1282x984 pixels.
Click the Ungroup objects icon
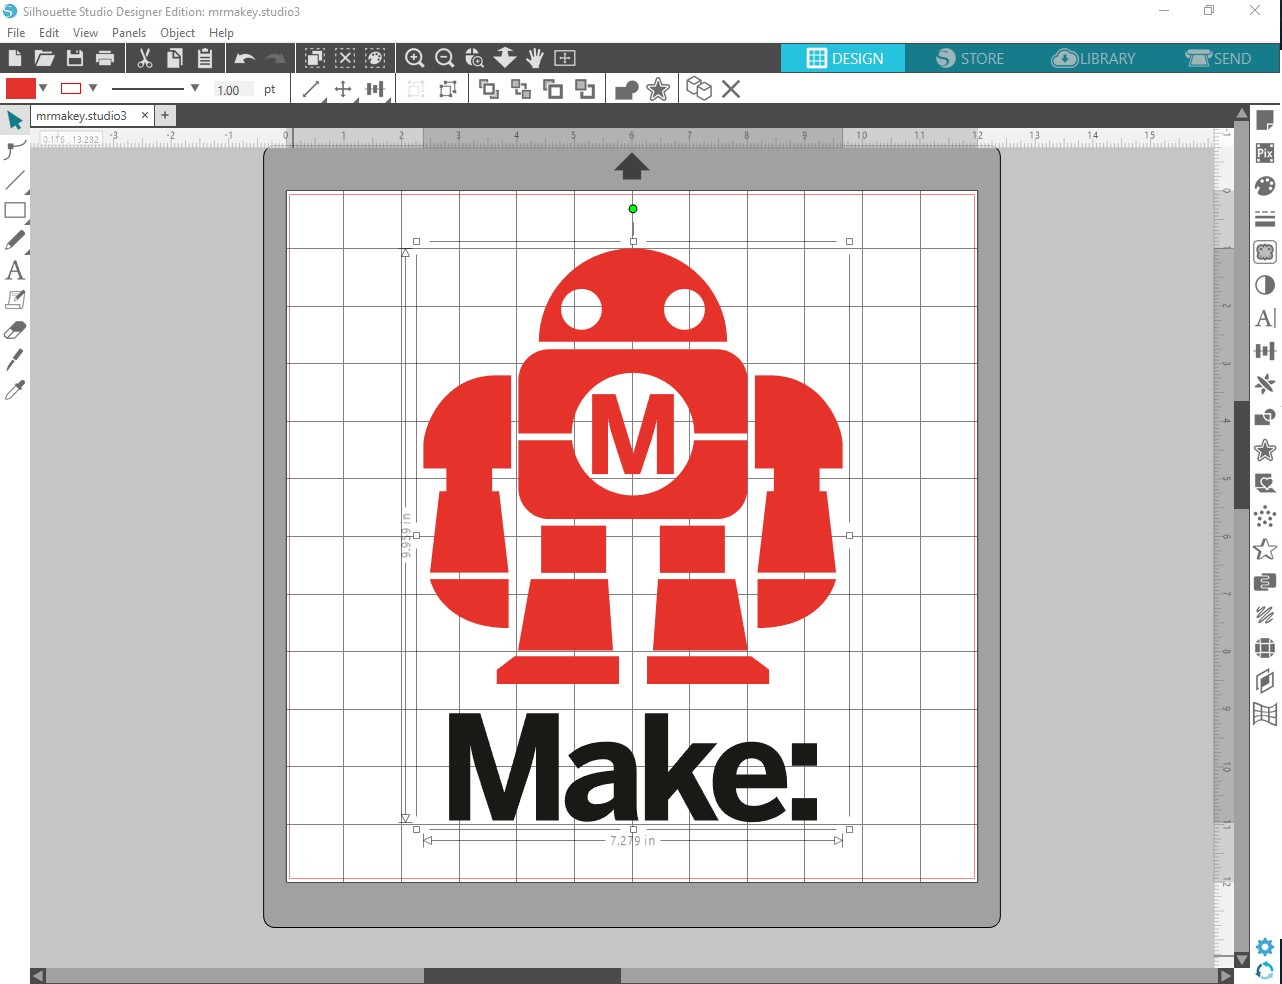point(448,90)
